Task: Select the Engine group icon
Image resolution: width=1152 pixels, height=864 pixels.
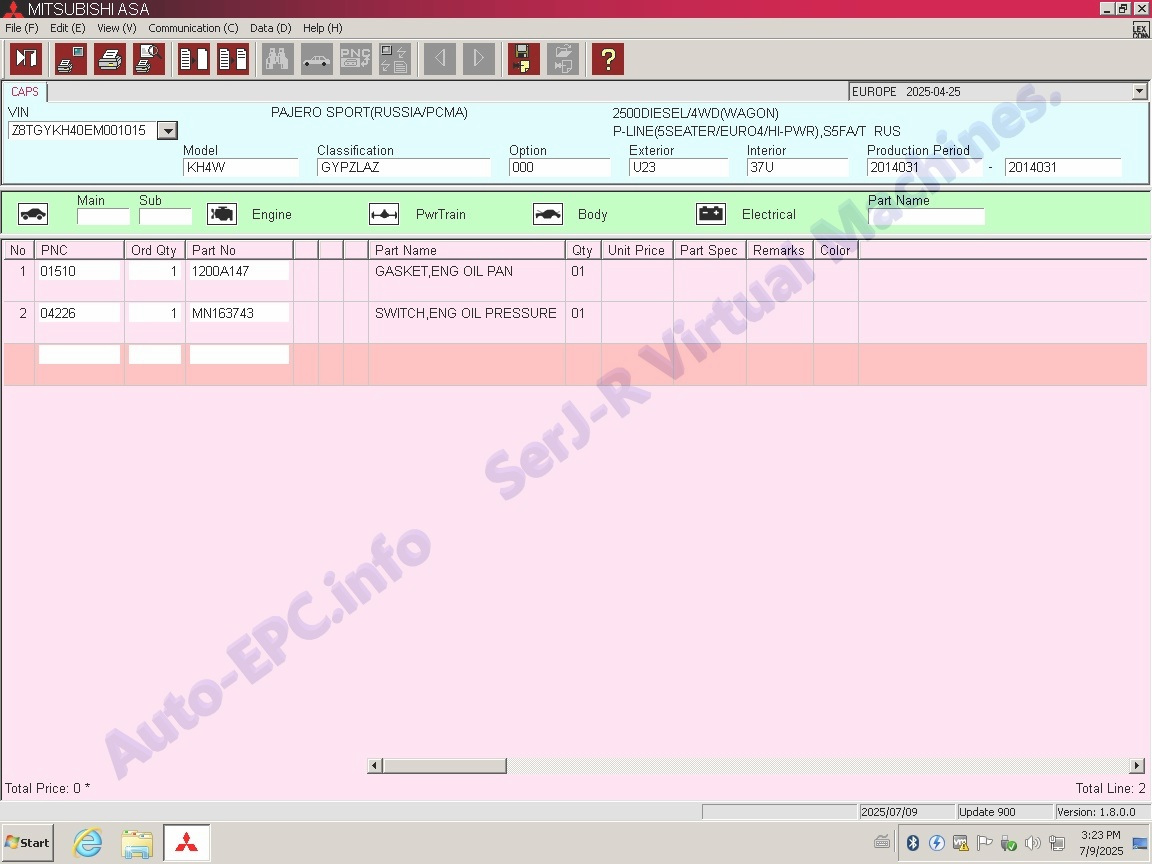Action: click(x=222, y=214)
